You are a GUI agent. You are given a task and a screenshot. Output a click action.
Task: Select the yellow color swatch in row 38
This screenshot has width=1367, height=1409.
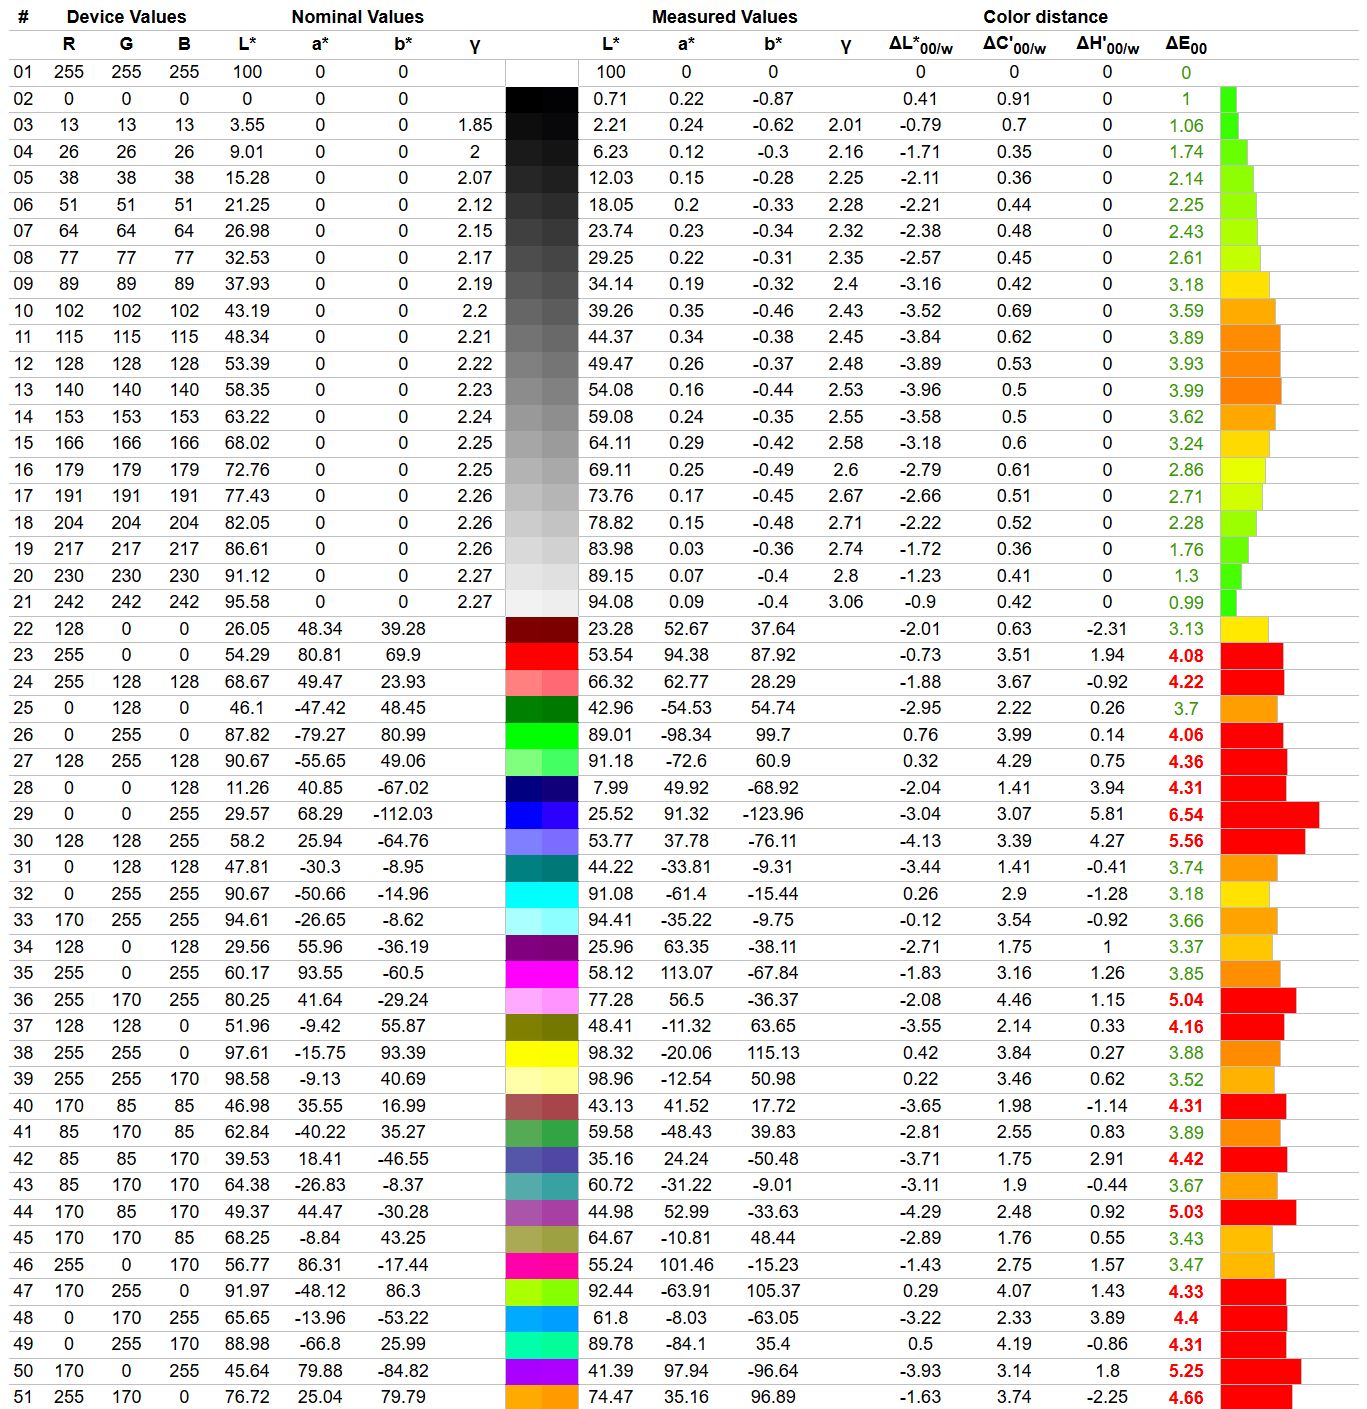pos(541,1053)
